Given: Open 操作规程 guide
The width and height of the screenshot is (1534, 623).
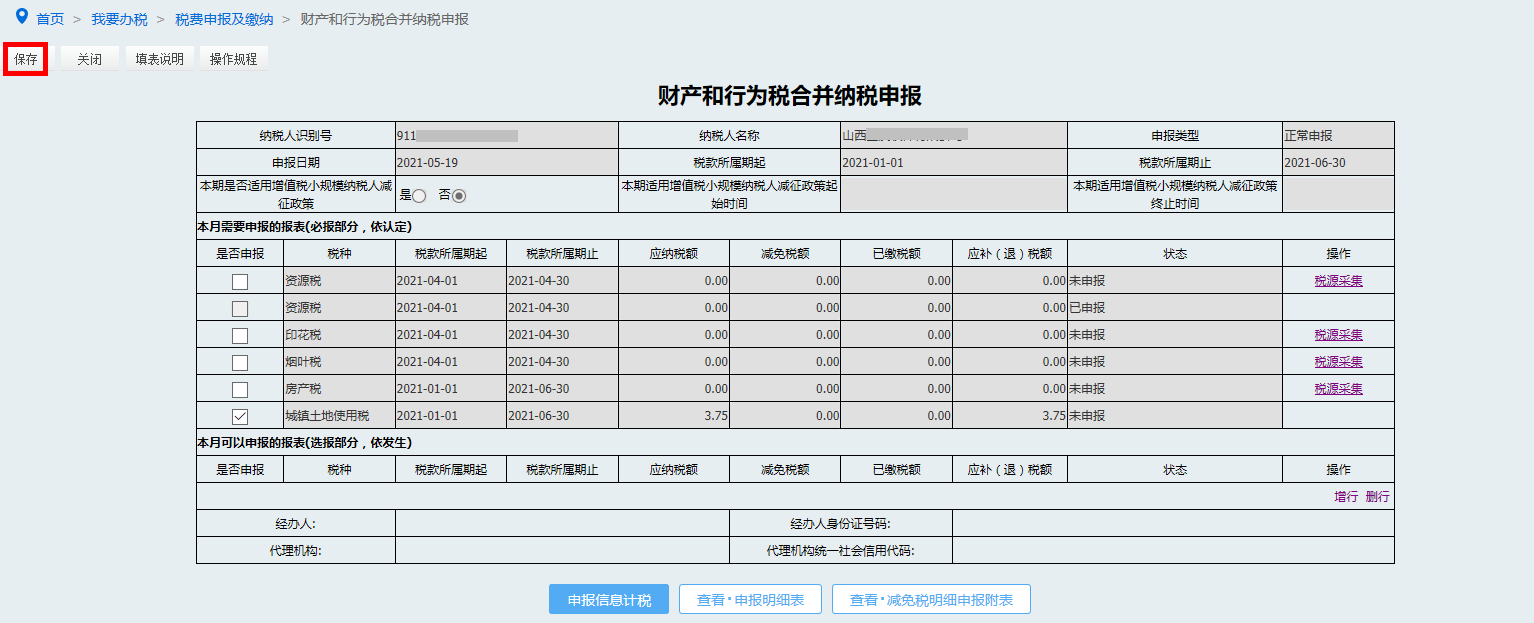Looking at the screenshot, I should [234, 59].
